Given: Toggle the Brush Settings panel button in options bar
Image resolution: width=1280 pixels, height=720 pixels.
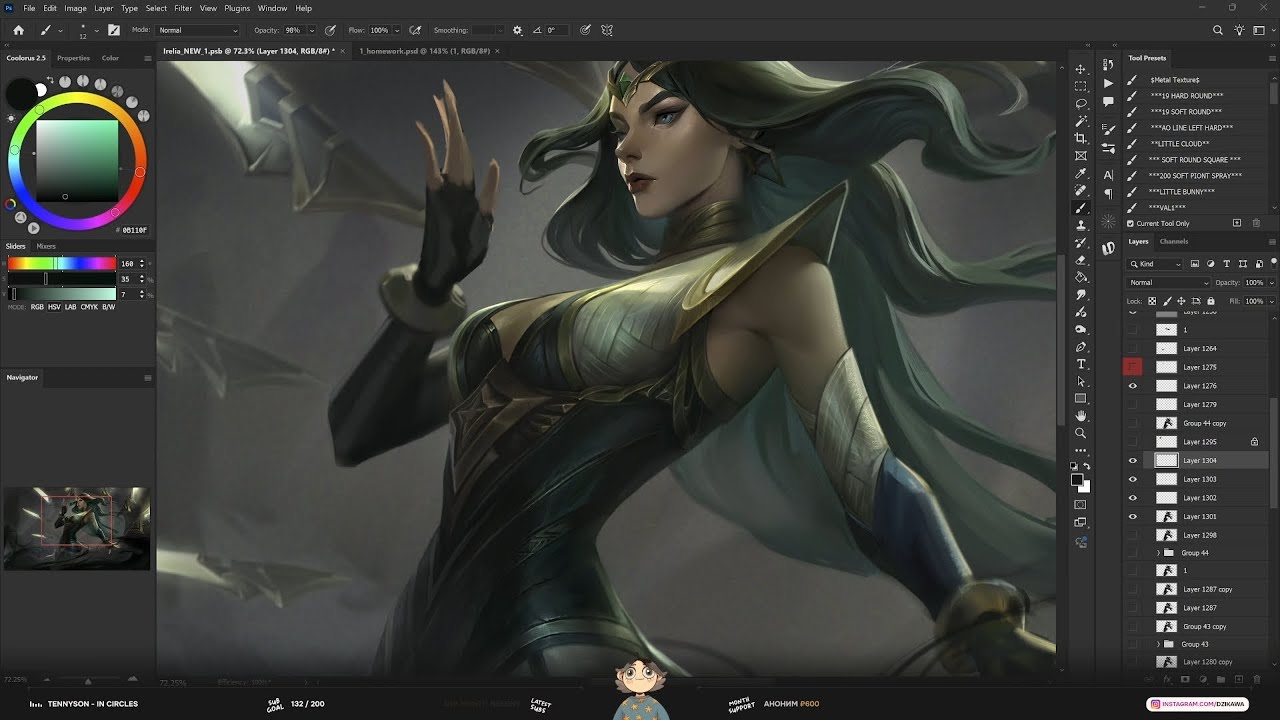Looking at the screenshot, I should pos(114,31).
